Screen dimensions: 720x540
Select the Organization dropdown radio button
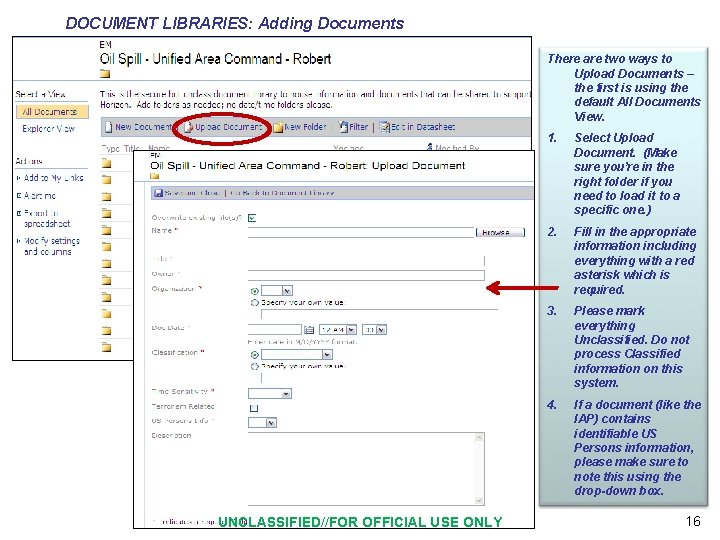pyautogui.click(x=254, y=291)
